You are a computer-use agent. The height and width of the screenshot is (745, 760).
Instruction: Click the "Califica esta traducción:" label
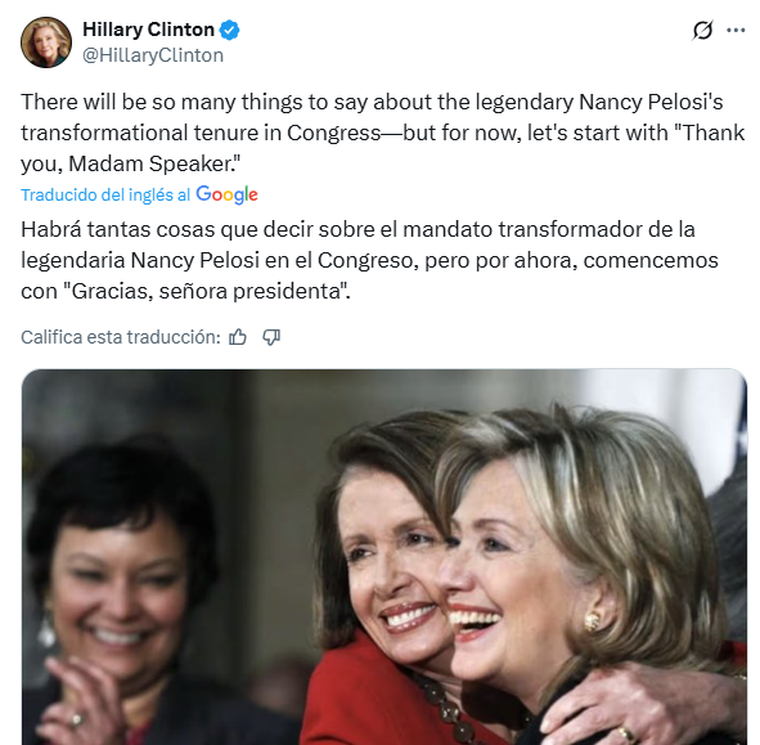[x=121, y=337]
